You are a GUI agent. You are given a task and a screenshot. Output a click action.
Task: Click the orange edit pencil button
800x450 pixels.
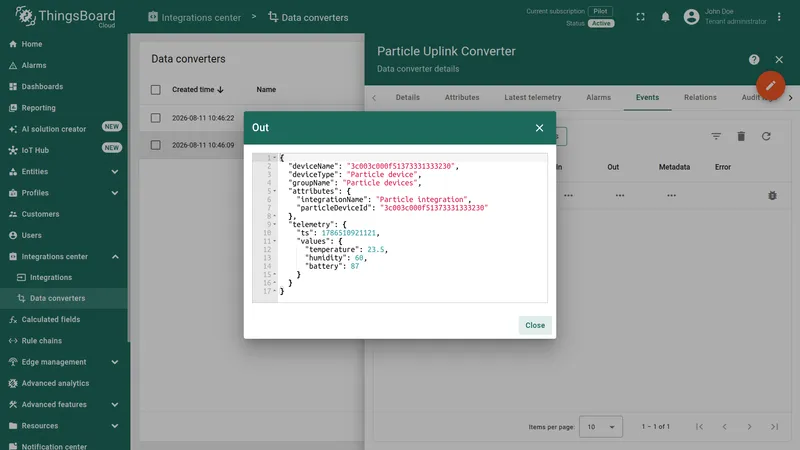click(x=770, y=85)
